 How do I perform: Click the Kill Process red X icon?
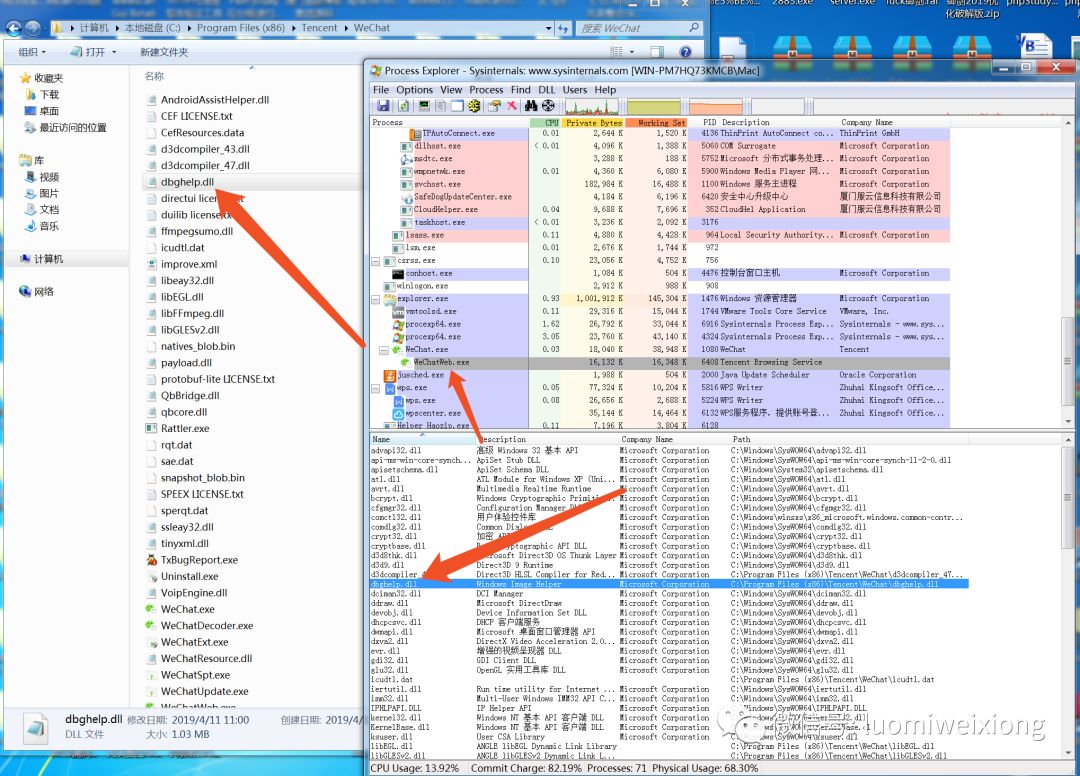[512, 106]
